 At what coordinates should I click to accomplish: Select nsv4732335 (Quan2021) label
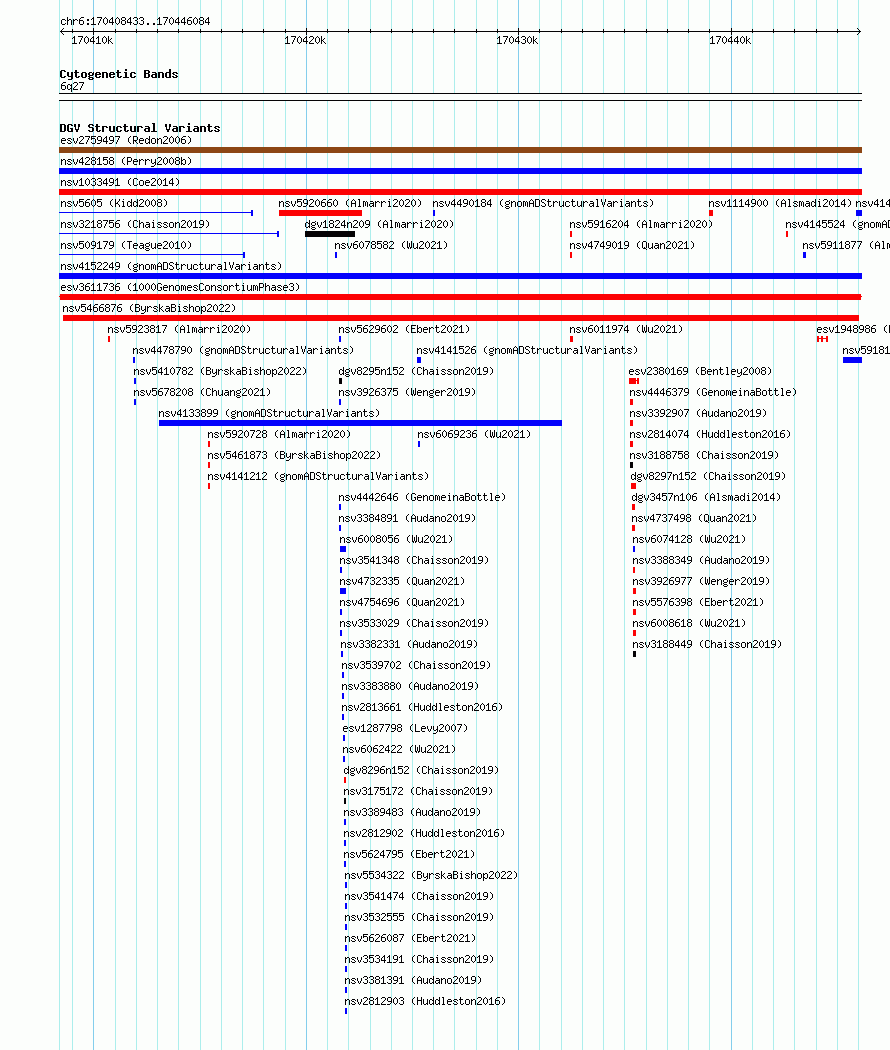tap(402, 581)
